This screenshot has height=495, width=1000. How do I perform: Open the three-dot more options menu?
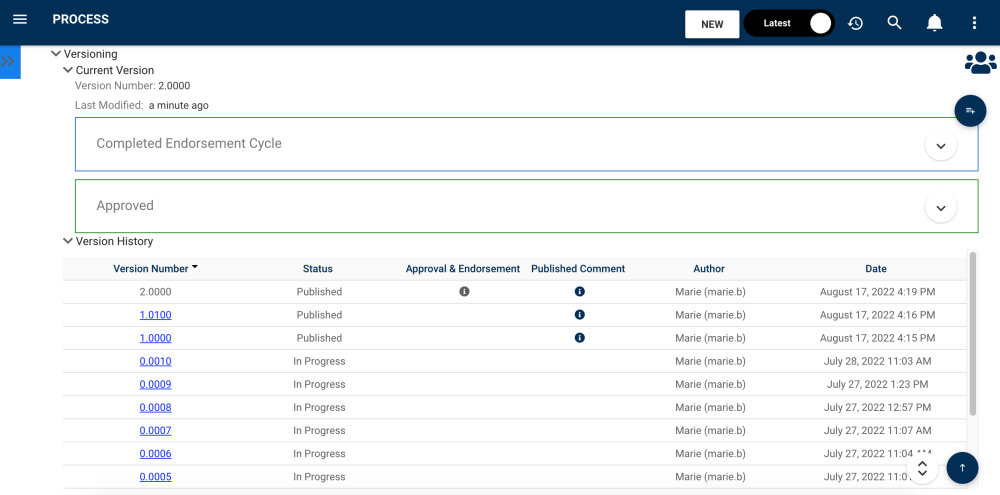coord(975,23)
